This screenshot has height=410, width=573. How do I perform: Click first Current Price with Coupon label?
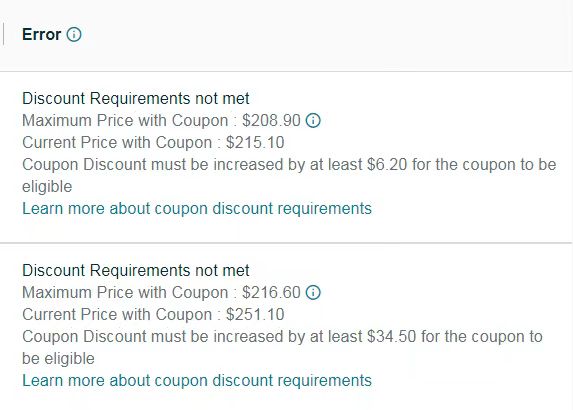coord(117,143)
